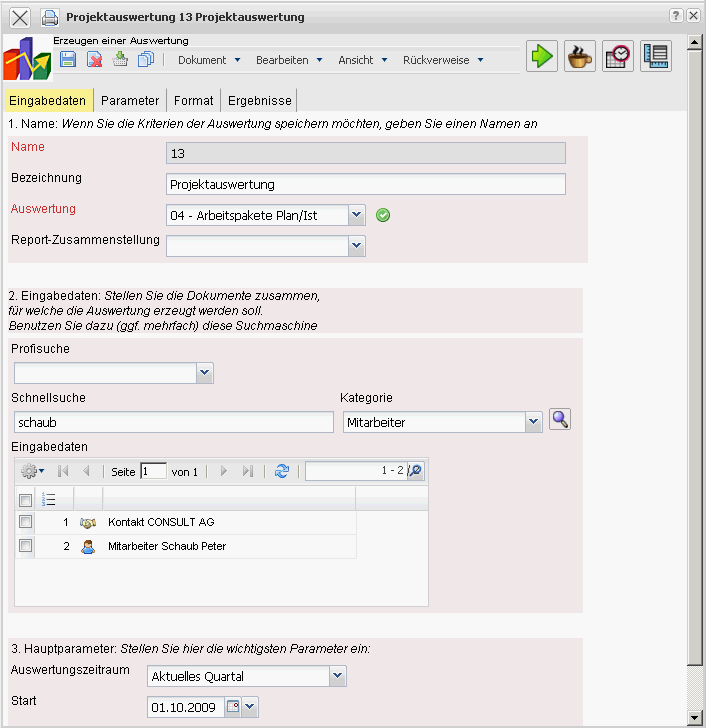The image size is (706, 728).
Task: Toggle the select-all checkbox in grid header
Action: pyautogui.click(x=26, y=499)
